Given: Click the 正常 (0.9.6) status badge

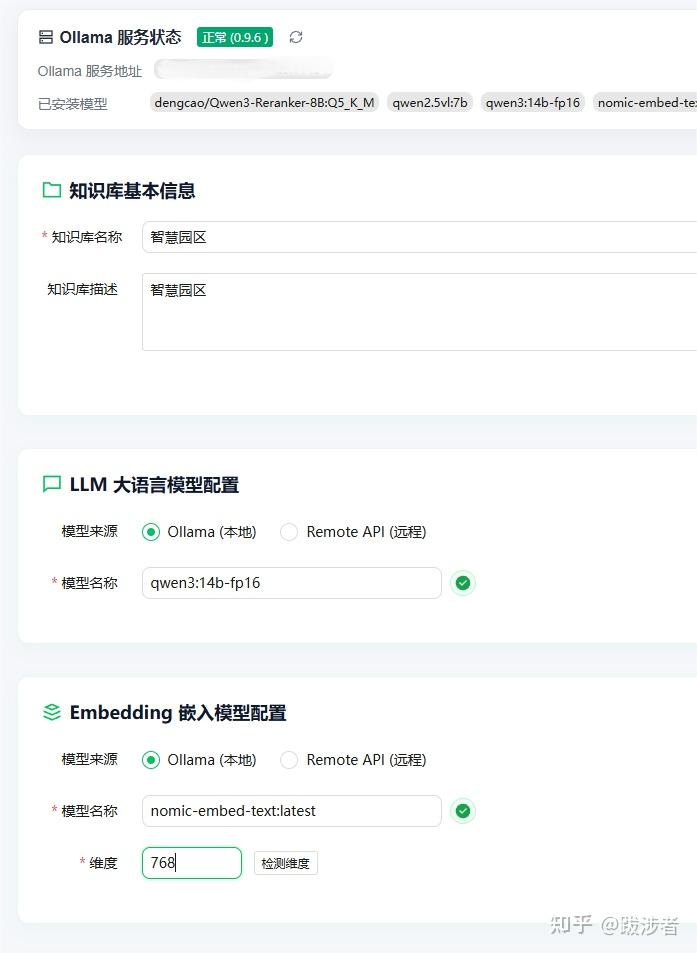Looking at the screenshot, I should [235, 37].
